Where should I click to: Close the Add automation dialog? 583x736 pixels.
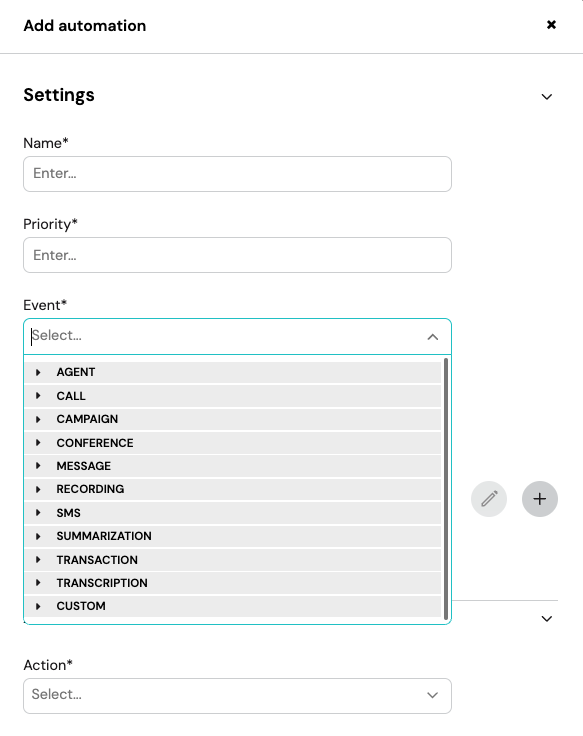coord(552,24)
